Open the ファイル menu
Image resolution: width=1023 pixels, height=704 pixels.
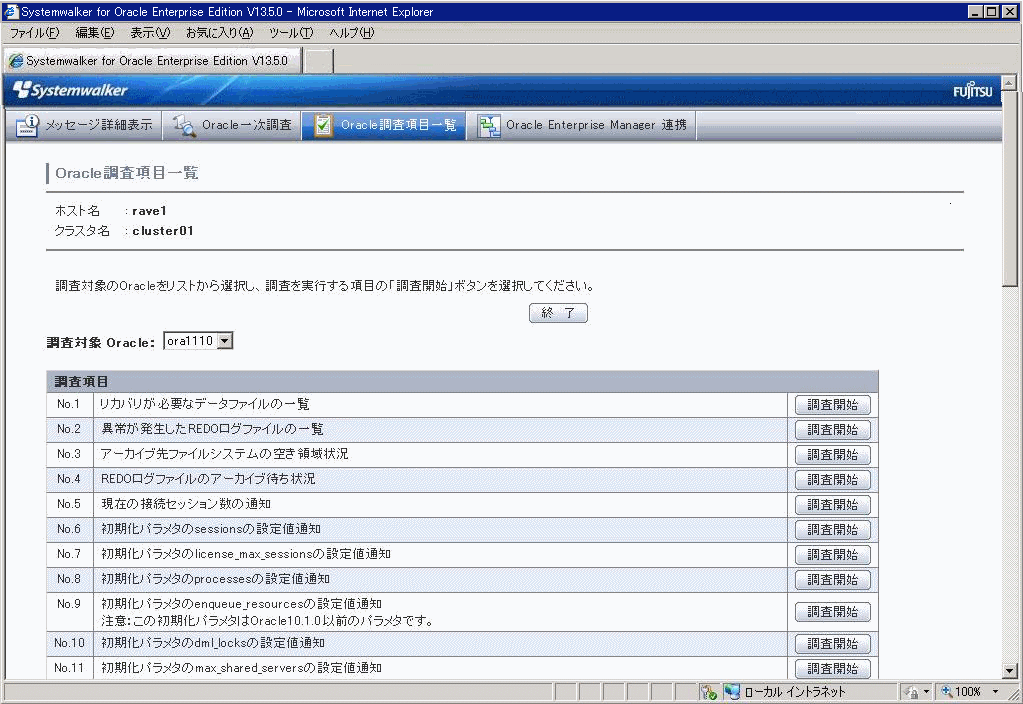[35, 33]
